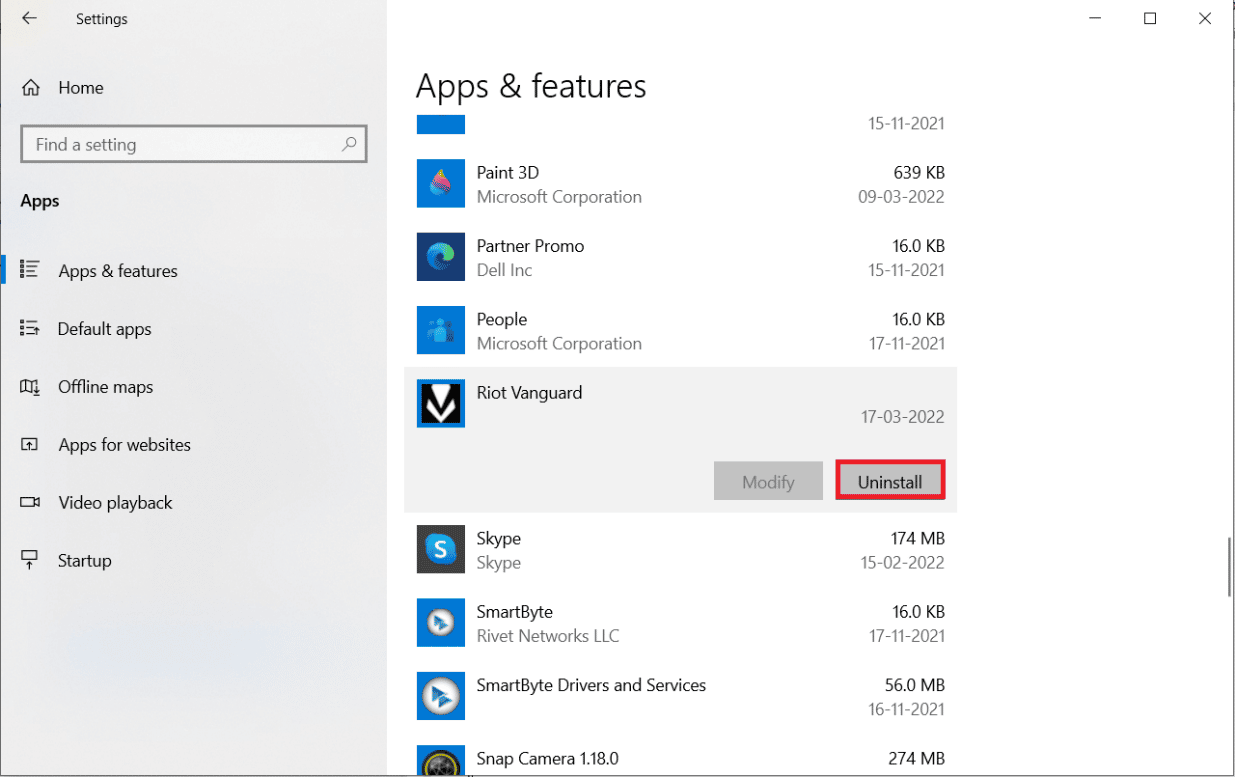This screenshot has width=1235, height=777.
Task: Click the Skype app icon
Action: pos(441,549)
